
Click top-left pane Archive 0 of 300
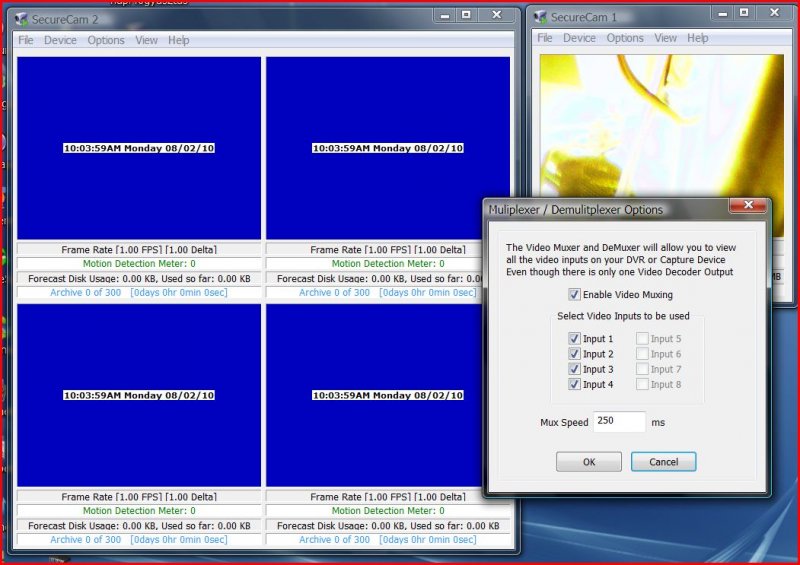[86, 292]
